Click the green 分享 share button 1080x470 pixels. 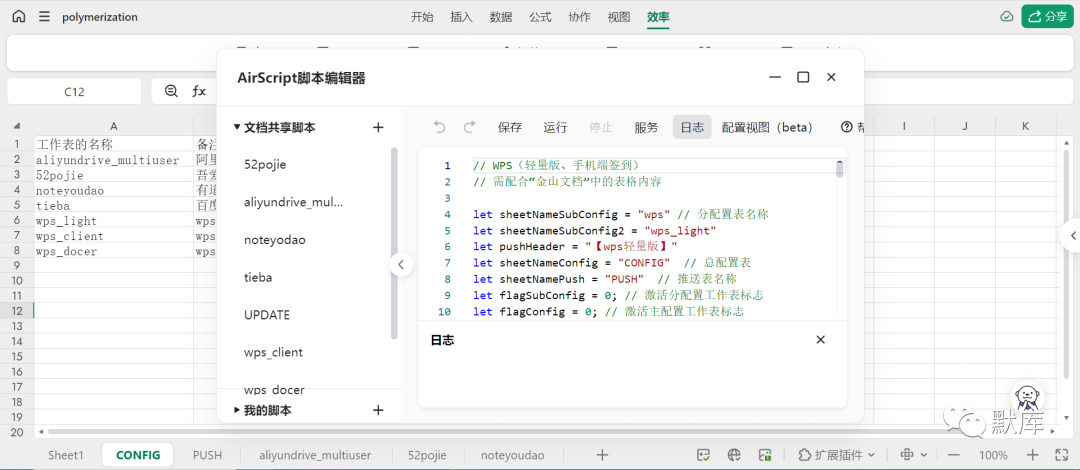(x=1048, y=17)
